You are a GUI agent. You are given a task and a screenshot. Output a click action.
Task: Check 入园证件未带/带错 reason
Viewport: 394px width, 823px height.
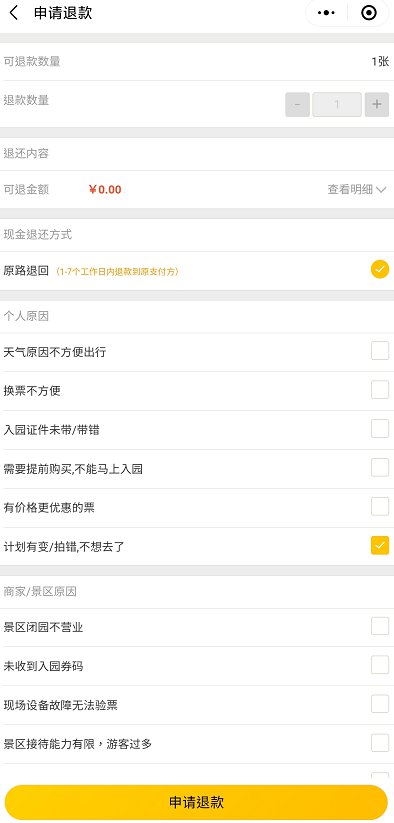tap(380, 428)
